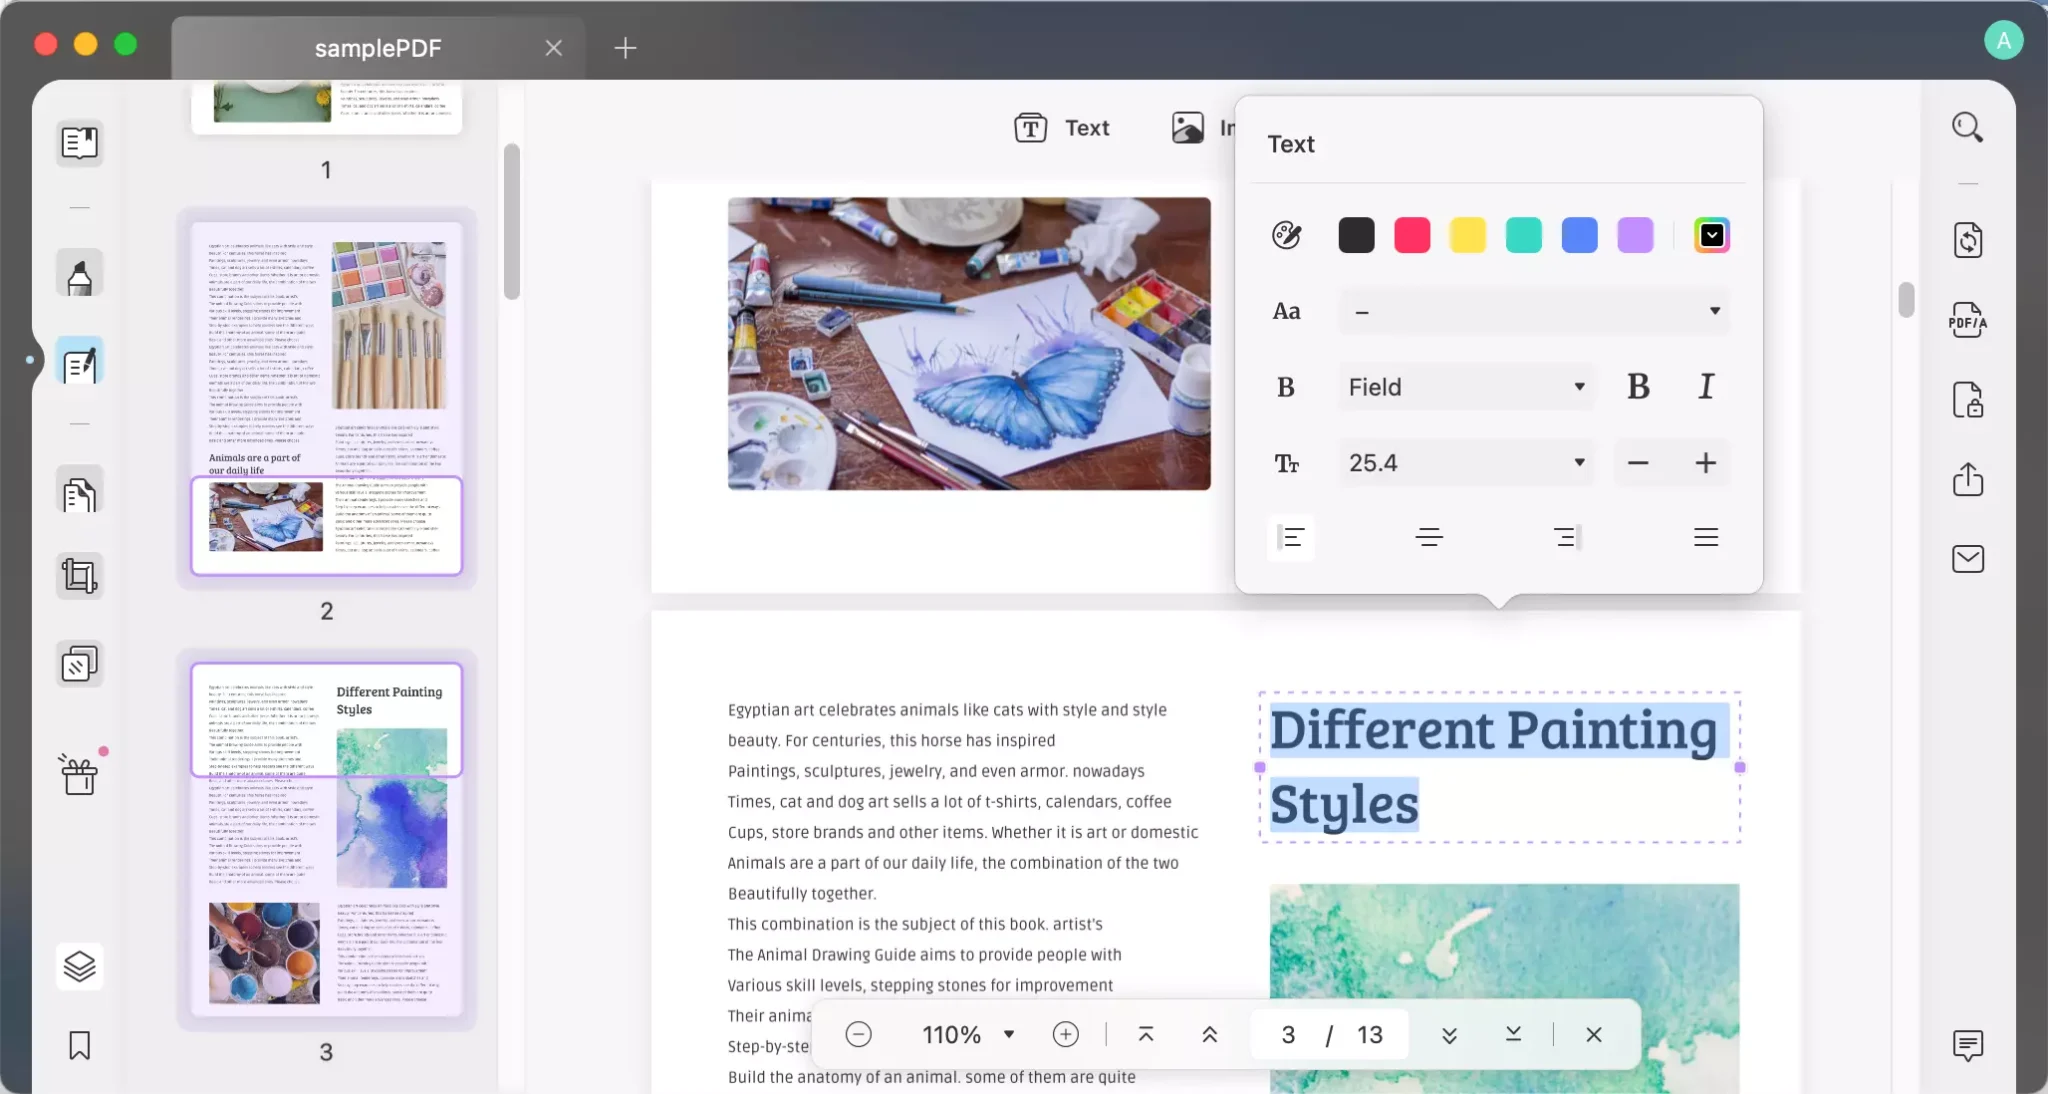Click the Share upload icon
Viewport: 2048px width, 1094px height.
pyautogui.click(x=1967, y=479)
